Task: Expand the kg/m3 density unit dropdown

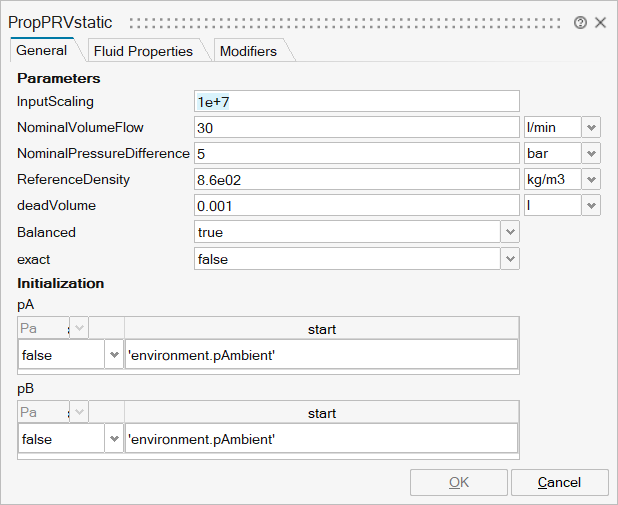Action: point(590,179)
